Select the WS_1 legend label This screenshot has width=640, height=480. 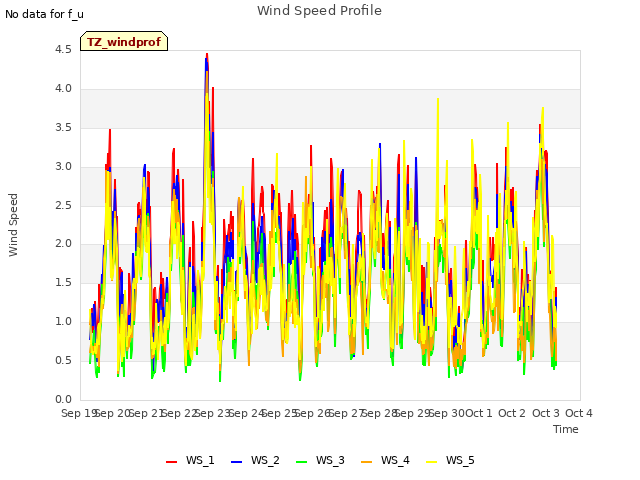[x=200, y=460]
